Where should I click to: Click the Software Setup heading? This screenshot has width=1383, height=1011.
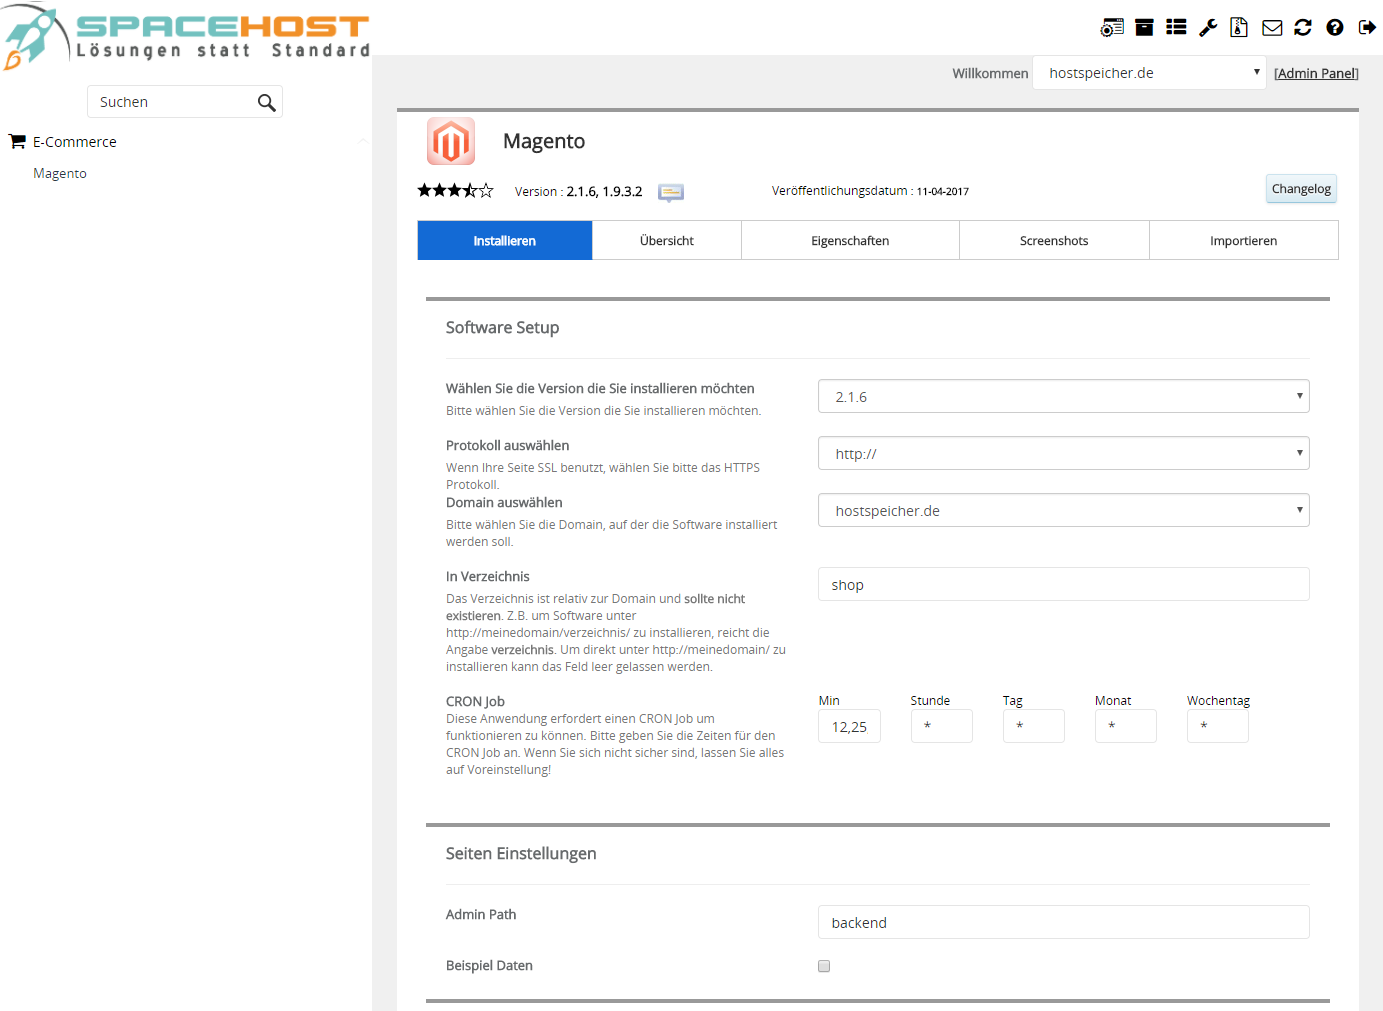(x=503, y=328)
